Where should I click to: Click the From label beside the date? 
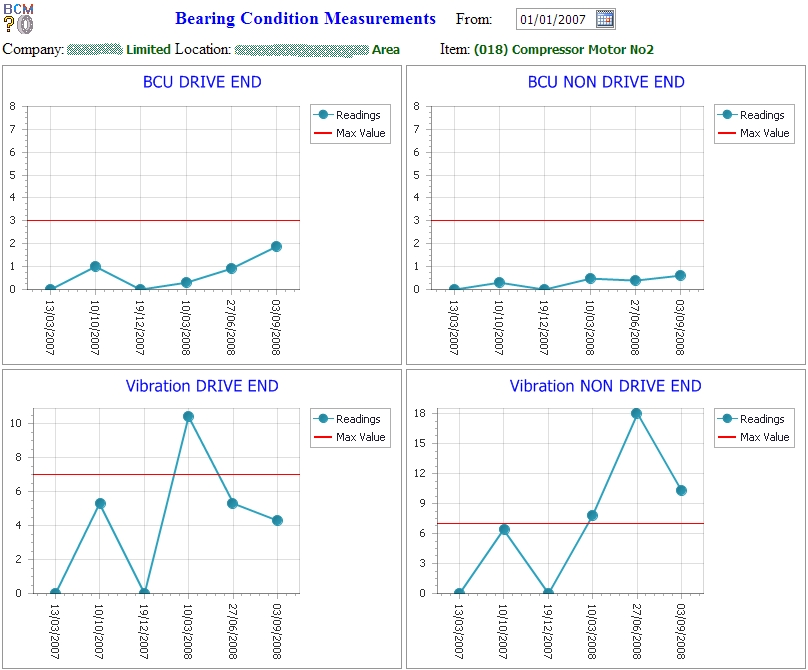pyautogui.click(x=474, y=20)
